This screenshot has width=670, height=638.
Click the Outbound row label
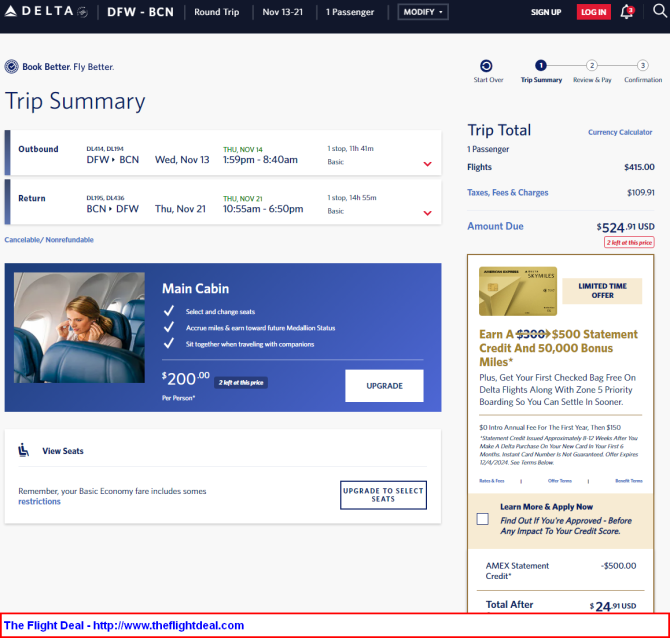tap(38, 149)
